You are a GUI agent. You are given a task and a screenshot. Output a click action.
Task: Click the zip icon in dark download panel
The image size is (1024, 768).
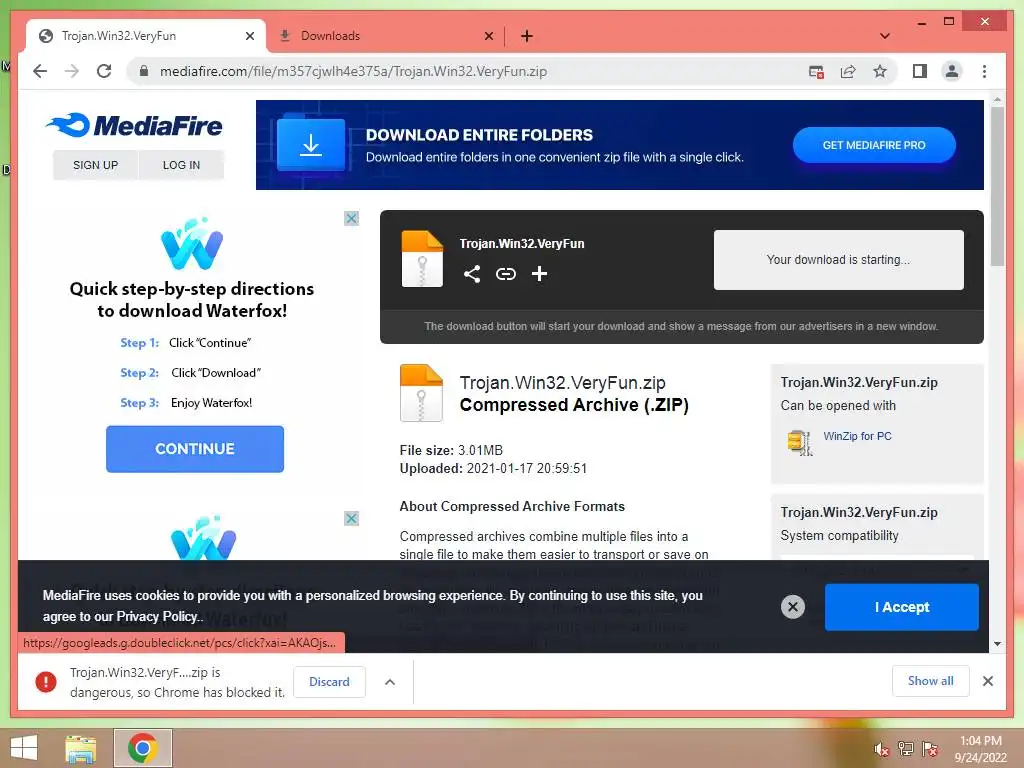tap(422, 259)
